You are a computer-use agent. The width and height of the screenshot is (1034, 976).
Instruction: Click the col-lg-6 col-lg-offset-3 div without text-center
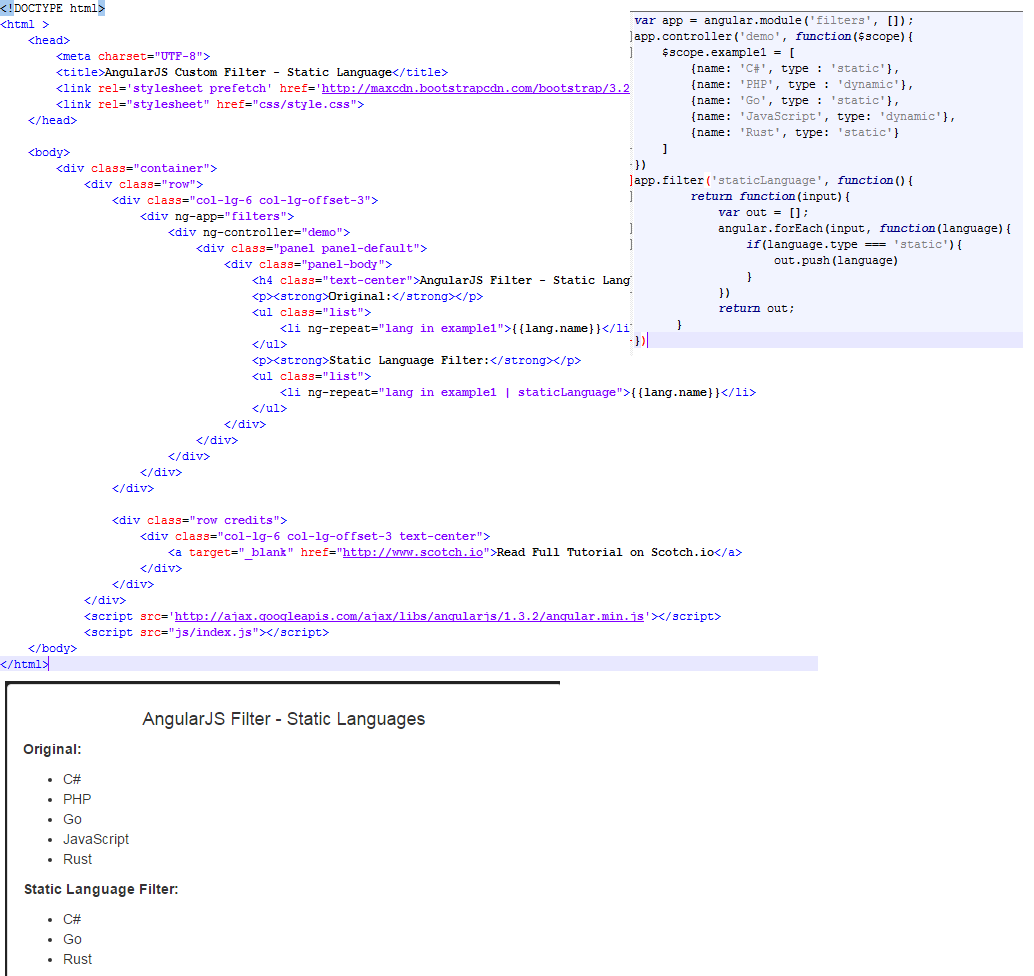(245, 200)
